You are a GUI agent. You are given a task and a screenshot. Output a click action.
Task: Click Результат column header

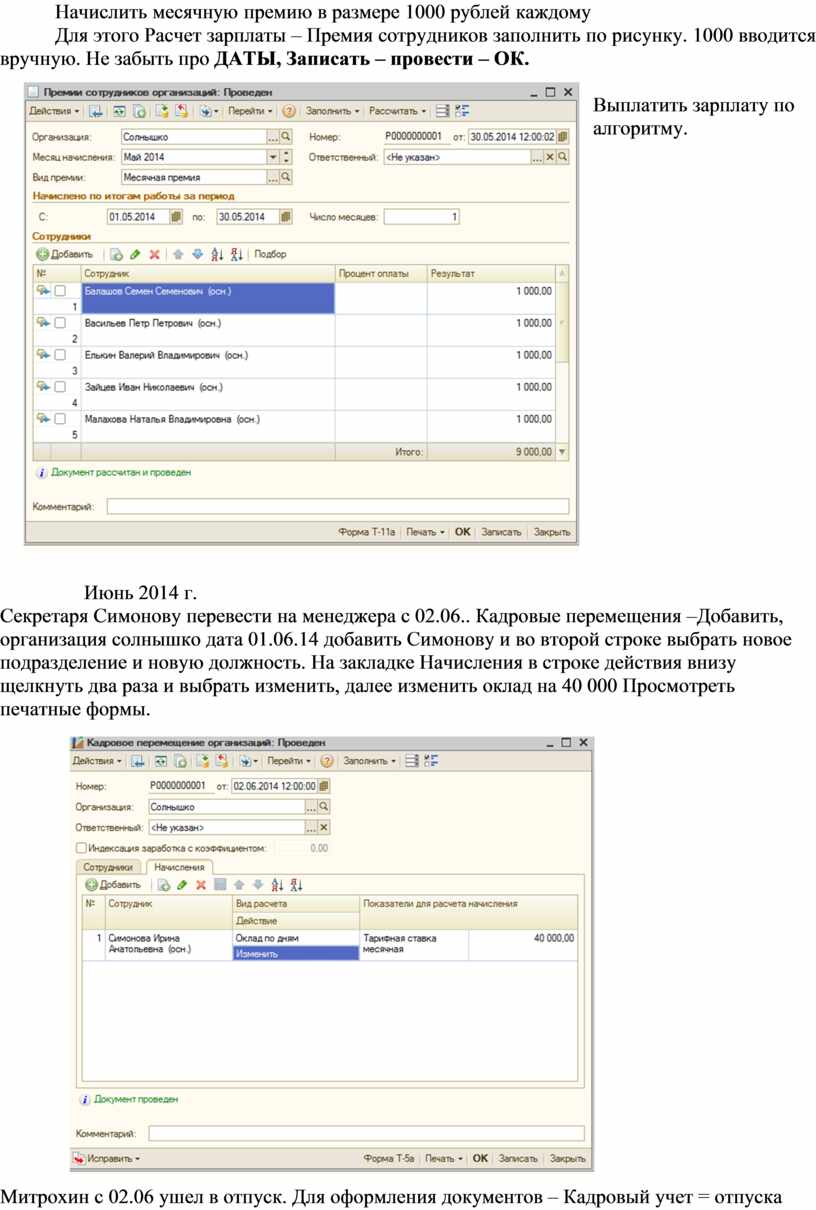490,273
